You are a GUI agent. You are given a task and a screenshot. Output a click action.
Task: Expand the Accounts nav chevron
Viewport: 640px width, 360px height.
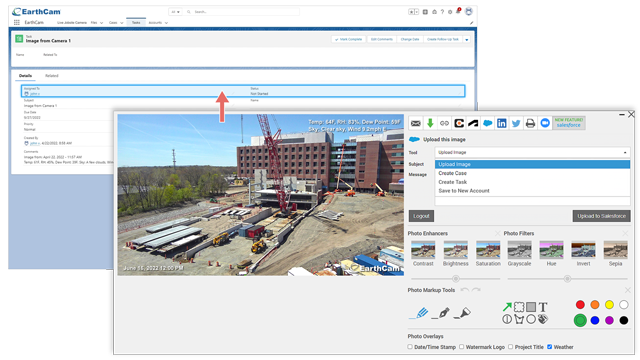[167, 23]
